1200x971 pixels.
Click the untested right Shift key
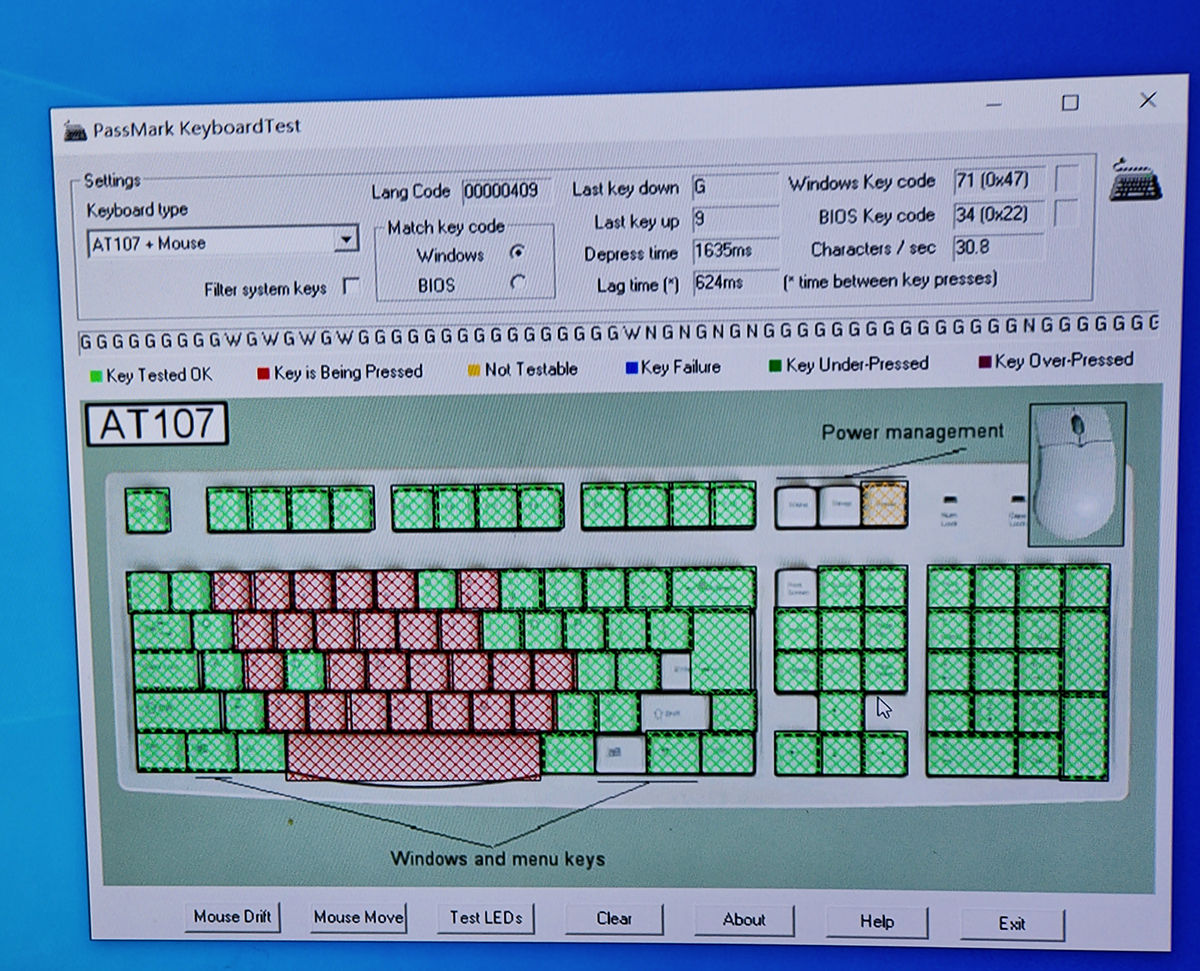click(674, 713)
